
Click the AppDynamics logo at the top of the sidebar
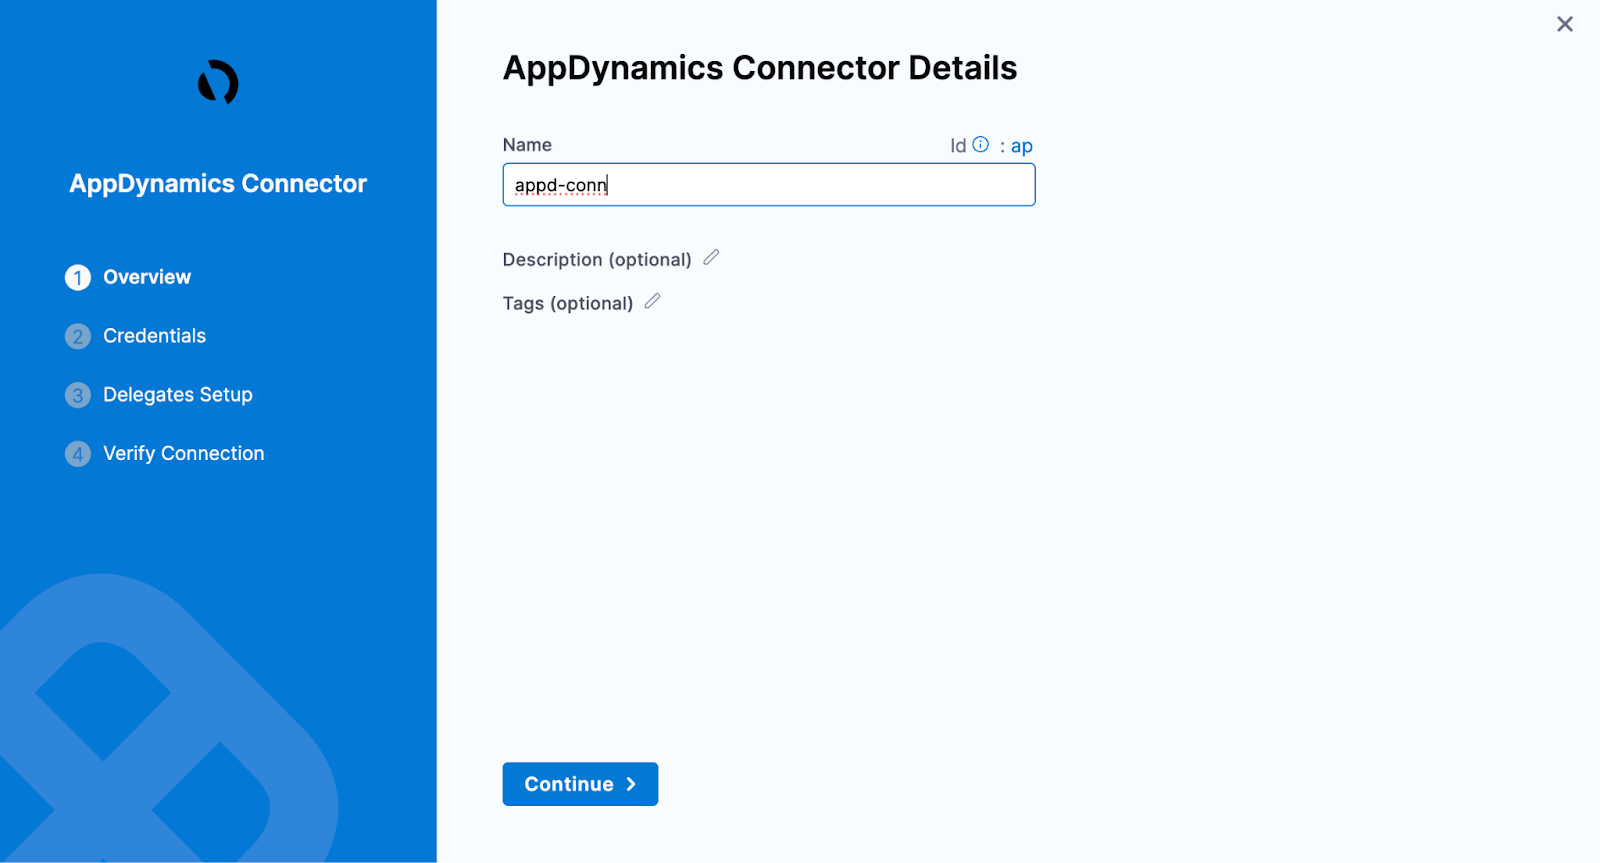218,82
